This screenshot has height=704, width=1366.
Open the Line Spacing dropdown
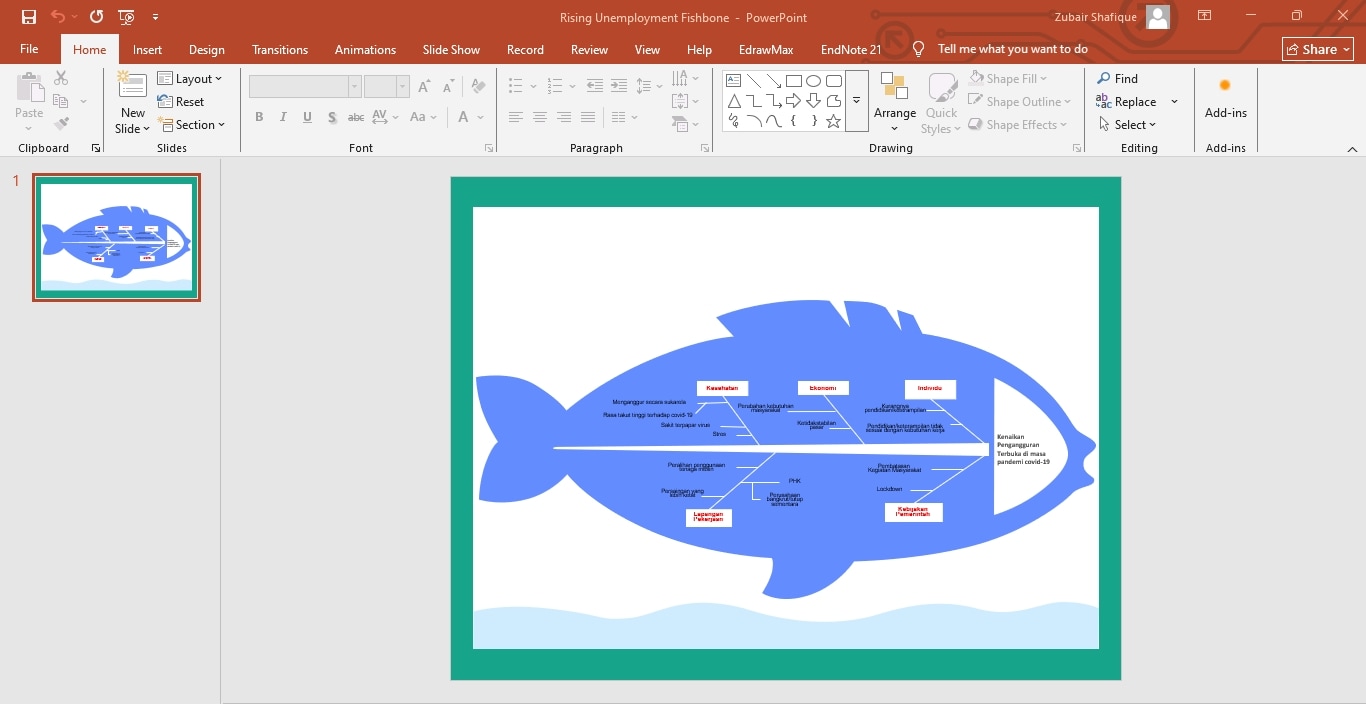click(x=649, y=86)
